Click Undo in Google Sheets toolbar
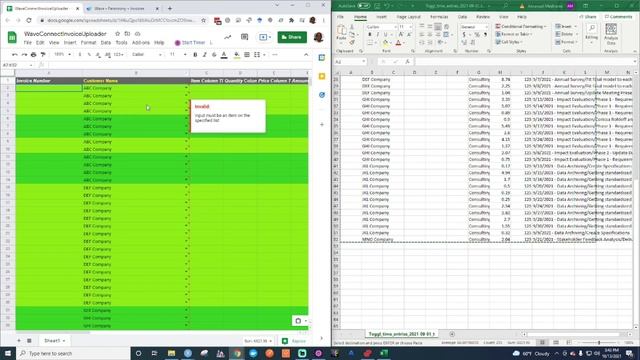Viewport: 640px width, 360px height. click(x=15, y=55)
